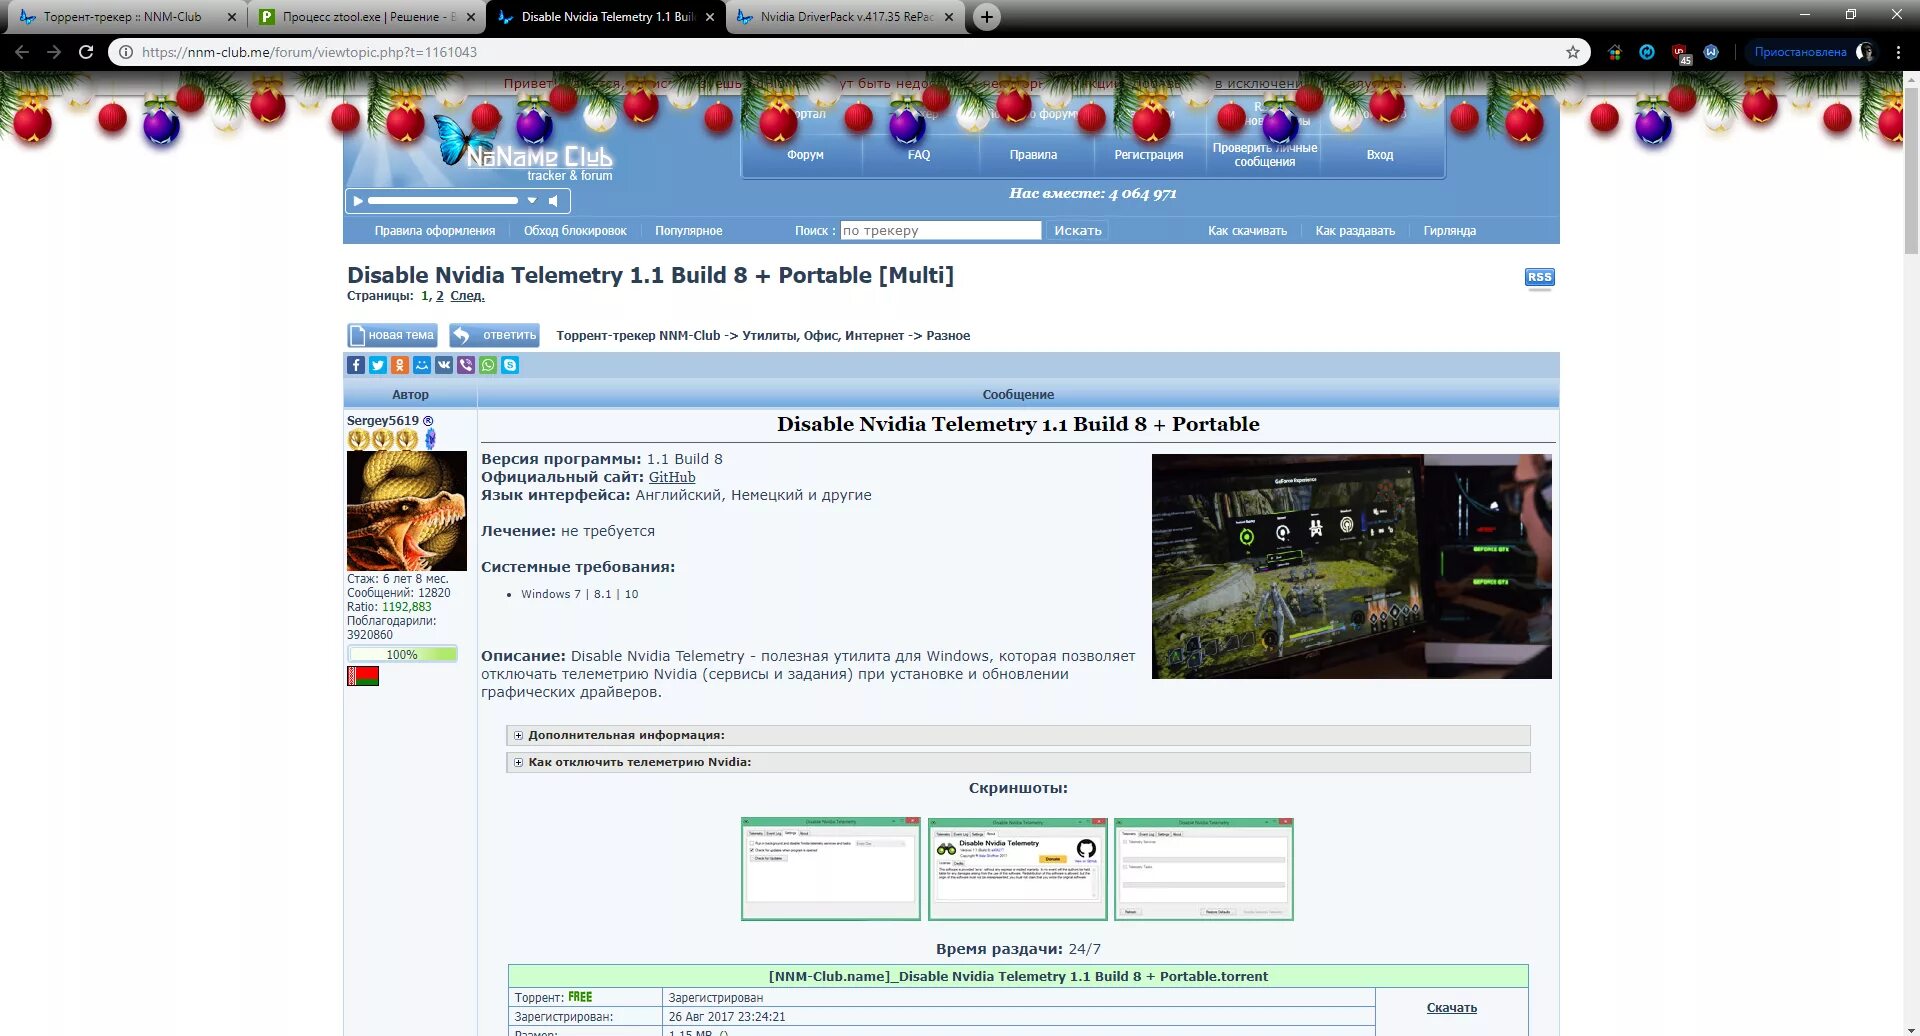Share the topic on VK

point(444,365)
